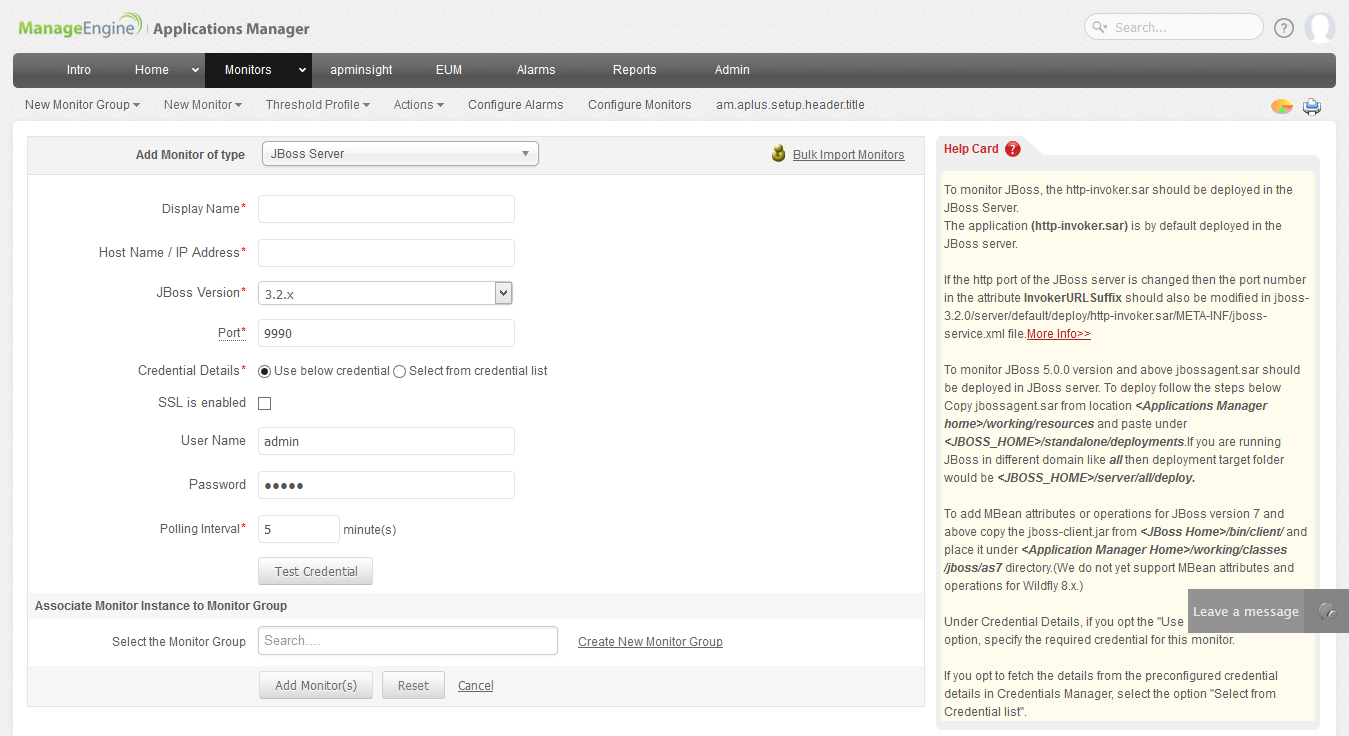Screen dimensions: 1349x736
Task: Open the Bulk Import Monitors link
Action: pos(849,154)
